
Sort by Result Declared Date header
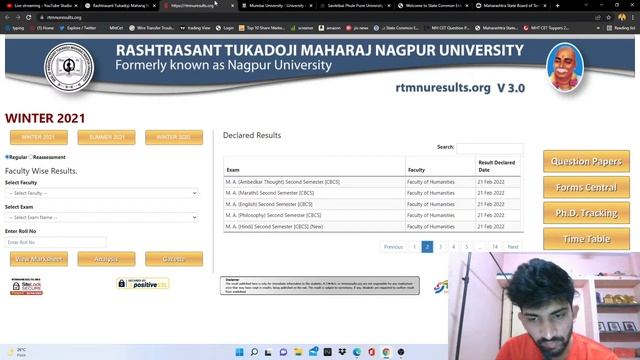[498, 166]
